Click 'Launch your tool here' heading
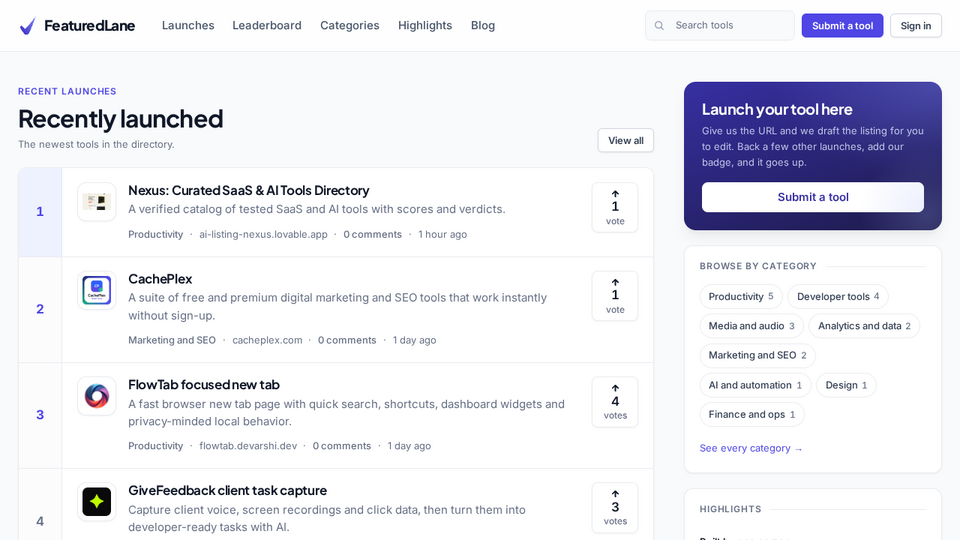Viewport: 960px width, 540px height. 777,110
